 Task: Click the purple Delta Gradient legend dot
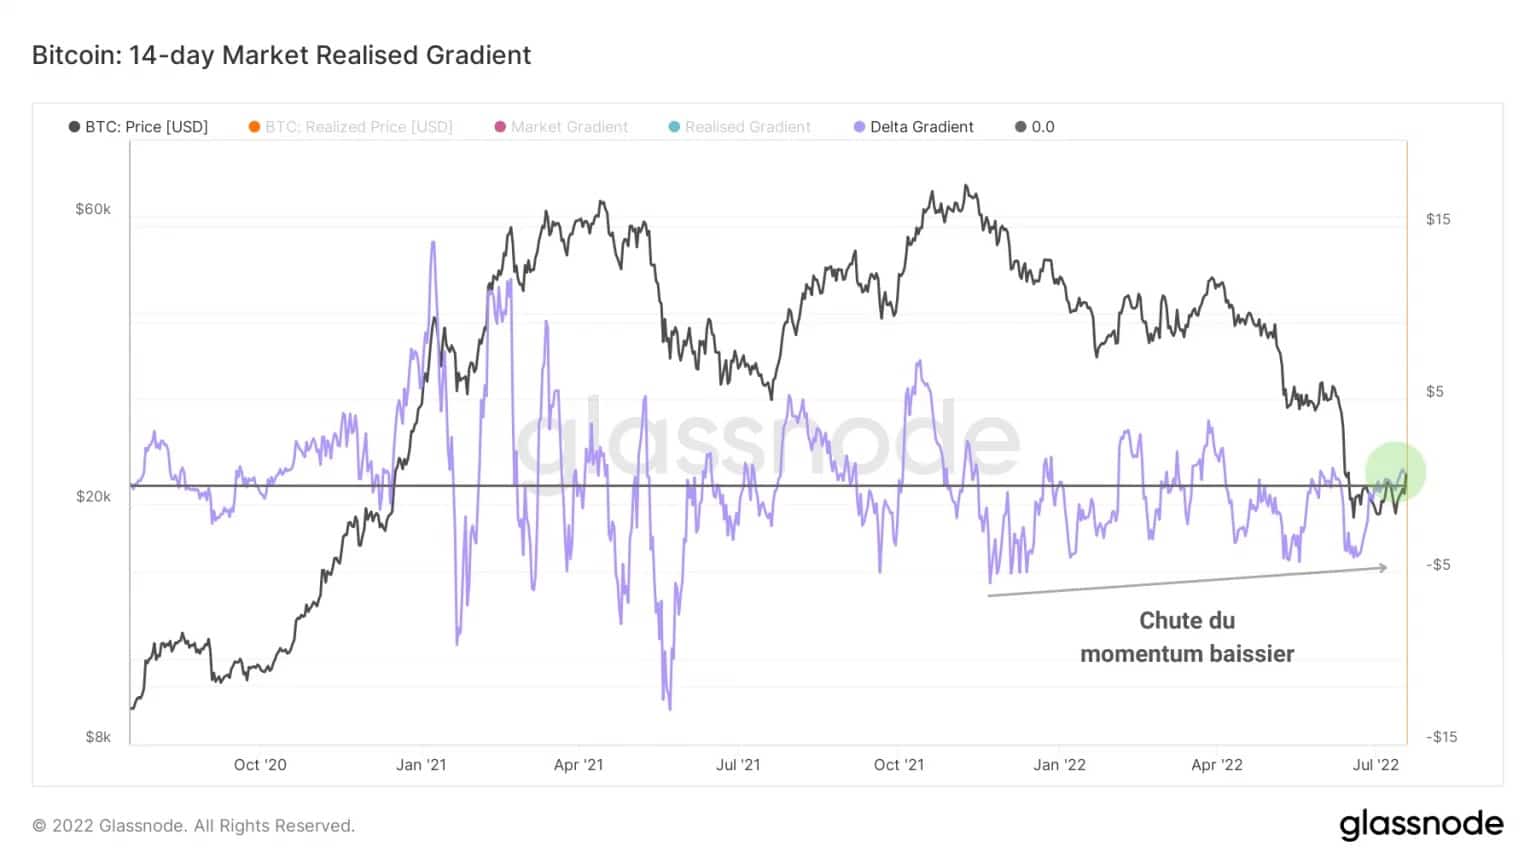click(x=859, y=127)
